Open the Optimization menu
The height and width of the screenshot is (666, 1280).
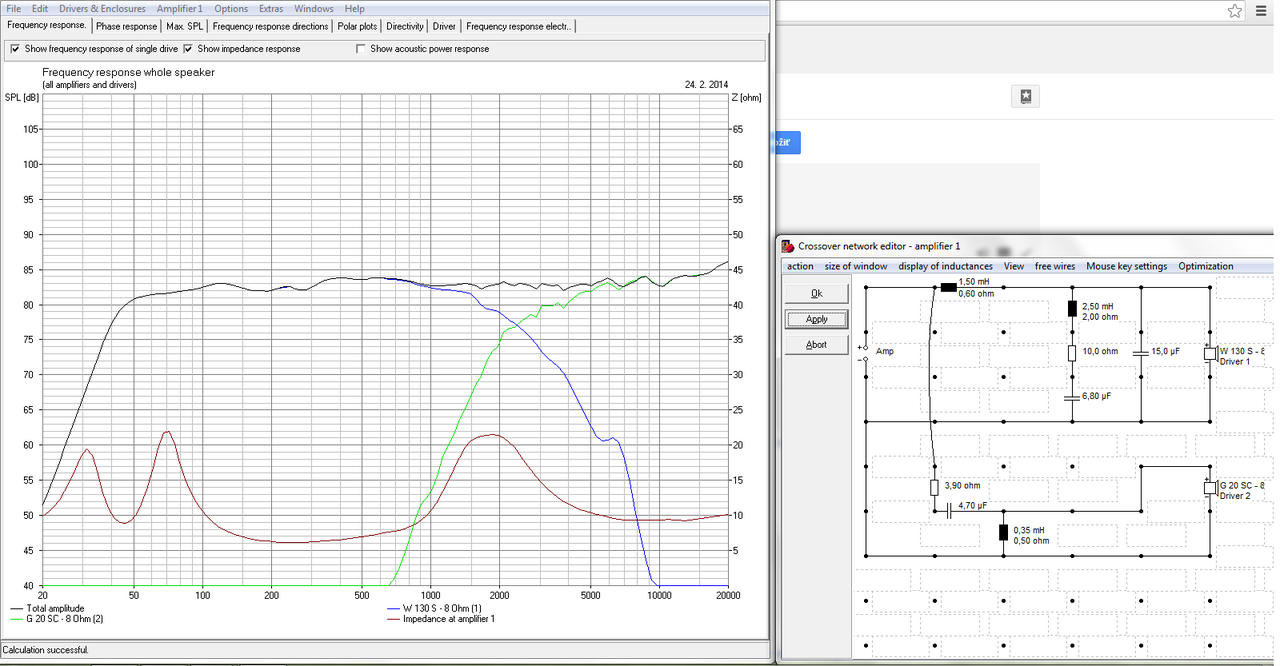click(x=1206, y=266)
